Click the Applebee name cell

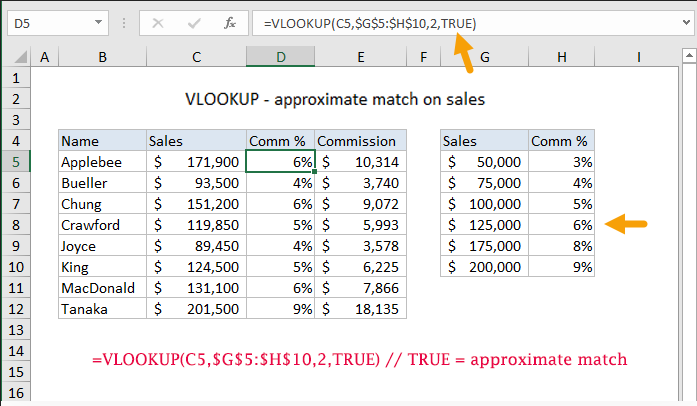[x=101, y=161]
